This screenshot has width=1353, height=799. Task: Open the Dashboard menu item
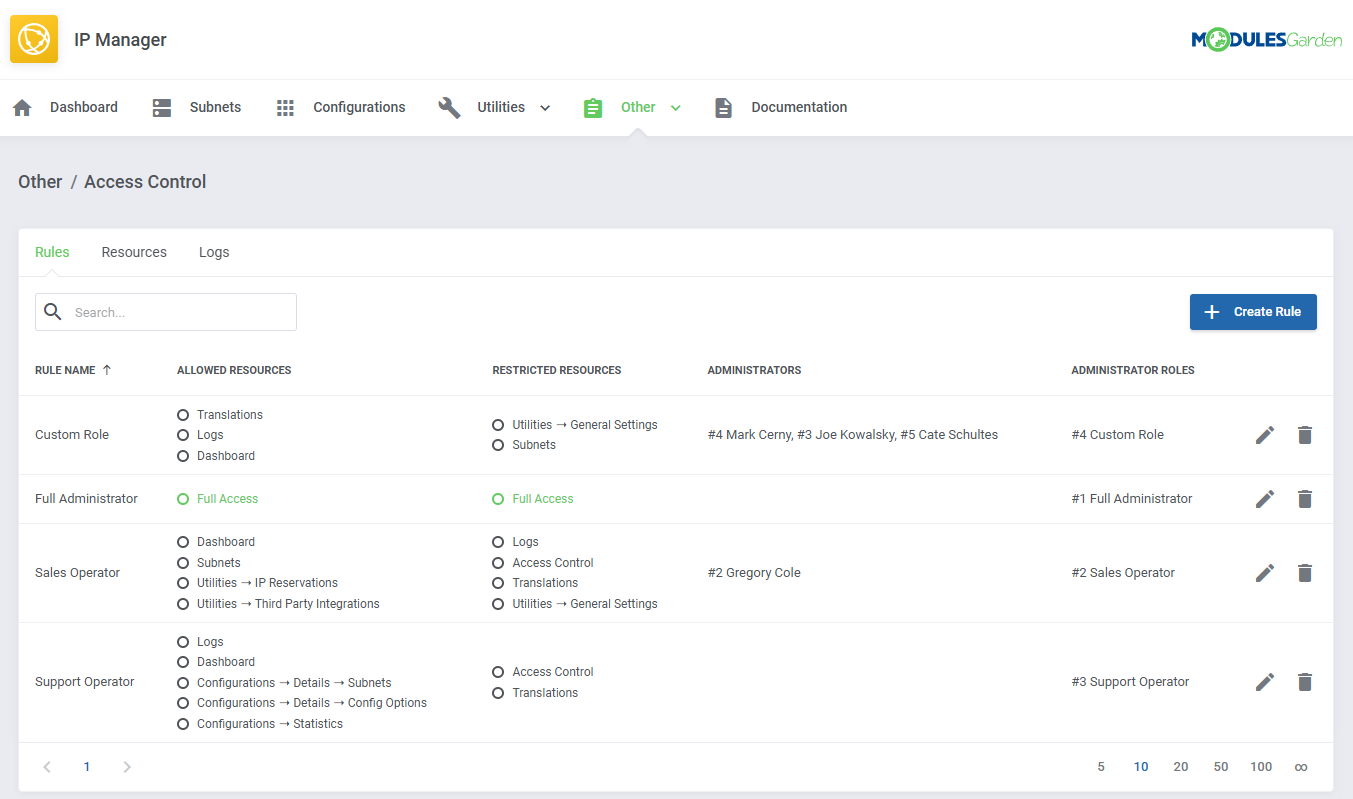pos(84,108)
